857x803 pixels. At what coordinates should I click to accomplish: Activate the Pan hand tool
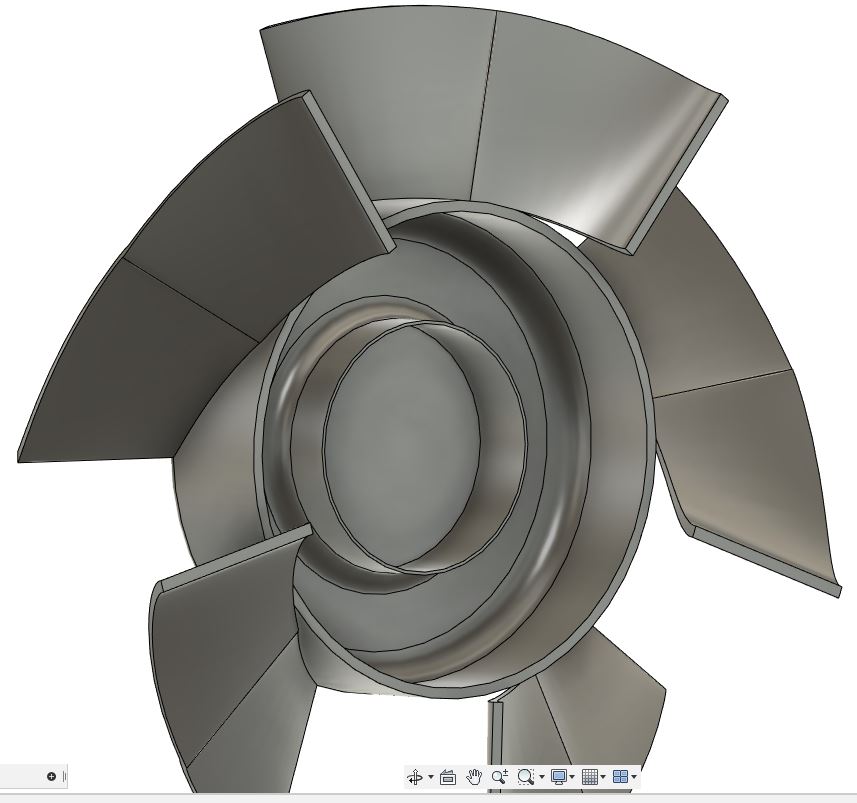(x=474, y=777)
